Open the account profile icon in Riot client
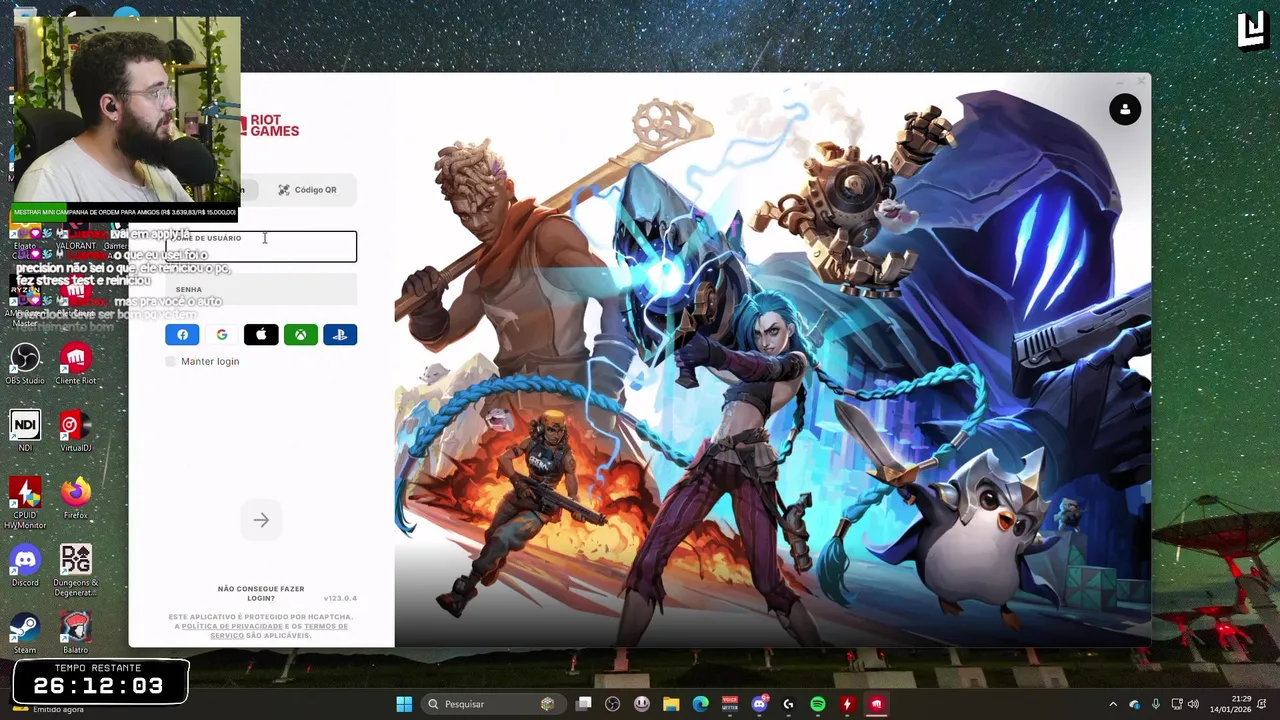This screenshot has height=720, width=1280. click(x=1125, y=109)
